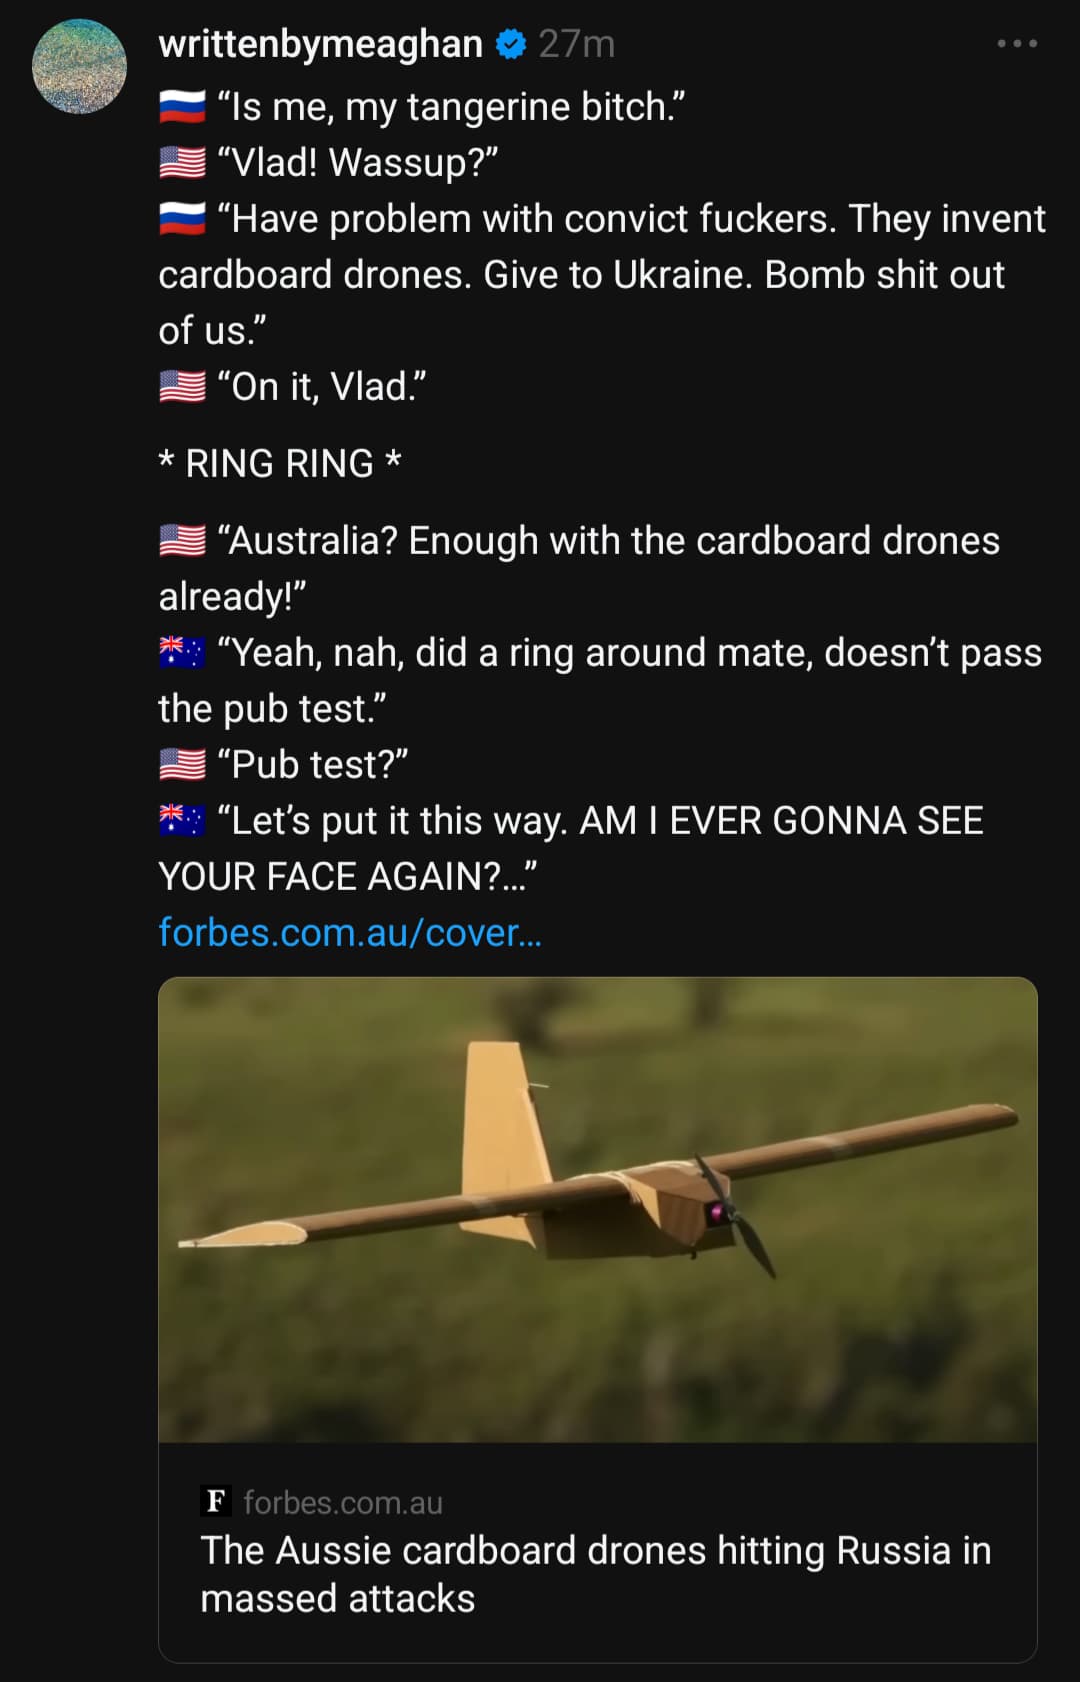Click US flag beside "On it, Vlad."
Screen dimensions: 1080x1682
tap(182, 387)
